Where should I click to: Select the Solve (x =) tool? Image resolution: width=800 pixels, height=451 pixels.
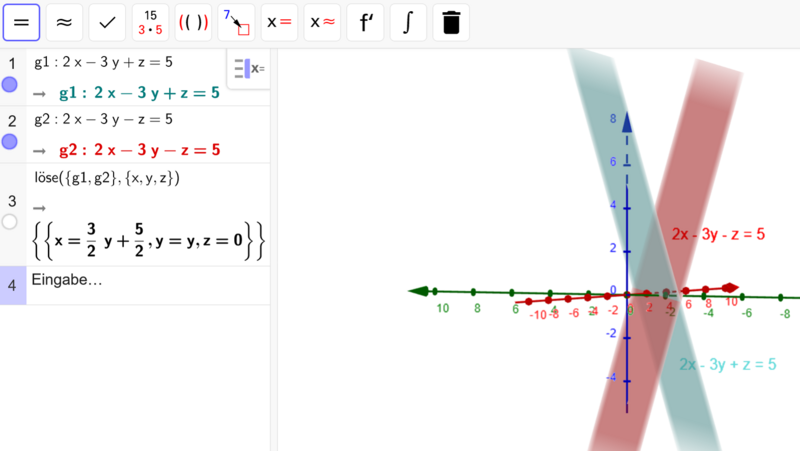click(279, 22)
